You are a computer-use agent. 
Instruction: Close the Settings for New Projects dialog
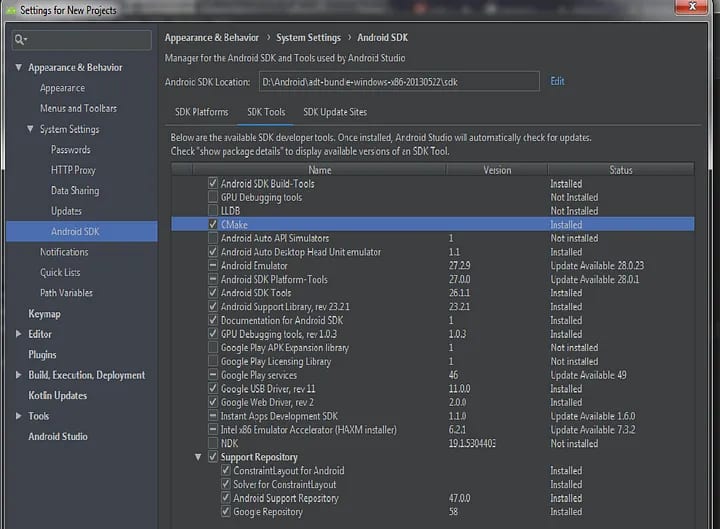coord(692,6)
